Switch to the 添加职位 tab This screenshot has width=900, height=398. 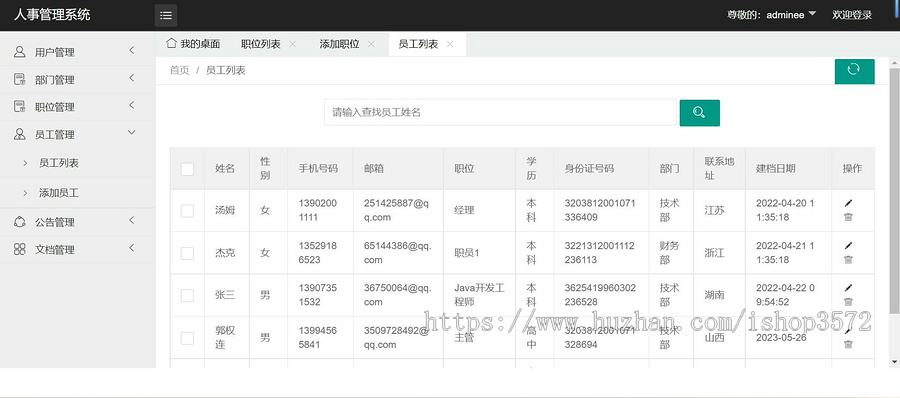click(339, 44)
